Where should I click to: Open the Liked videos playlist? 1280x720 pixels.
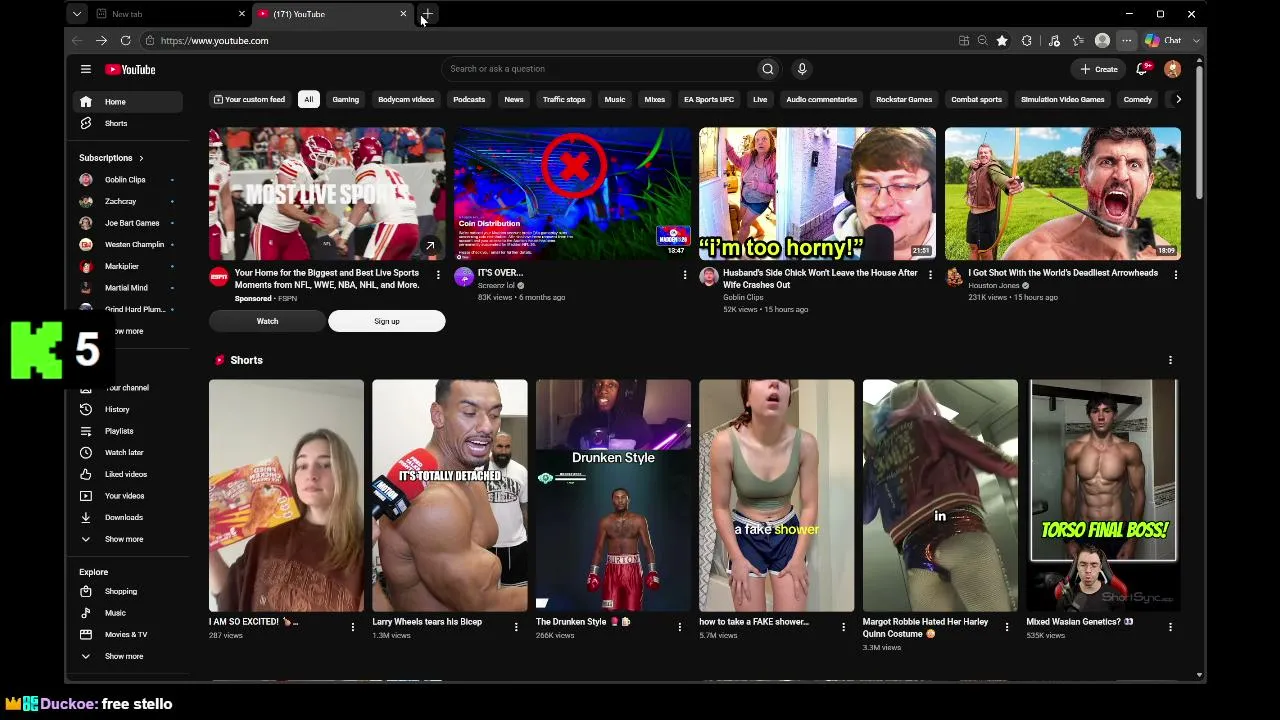pos(128,474)
